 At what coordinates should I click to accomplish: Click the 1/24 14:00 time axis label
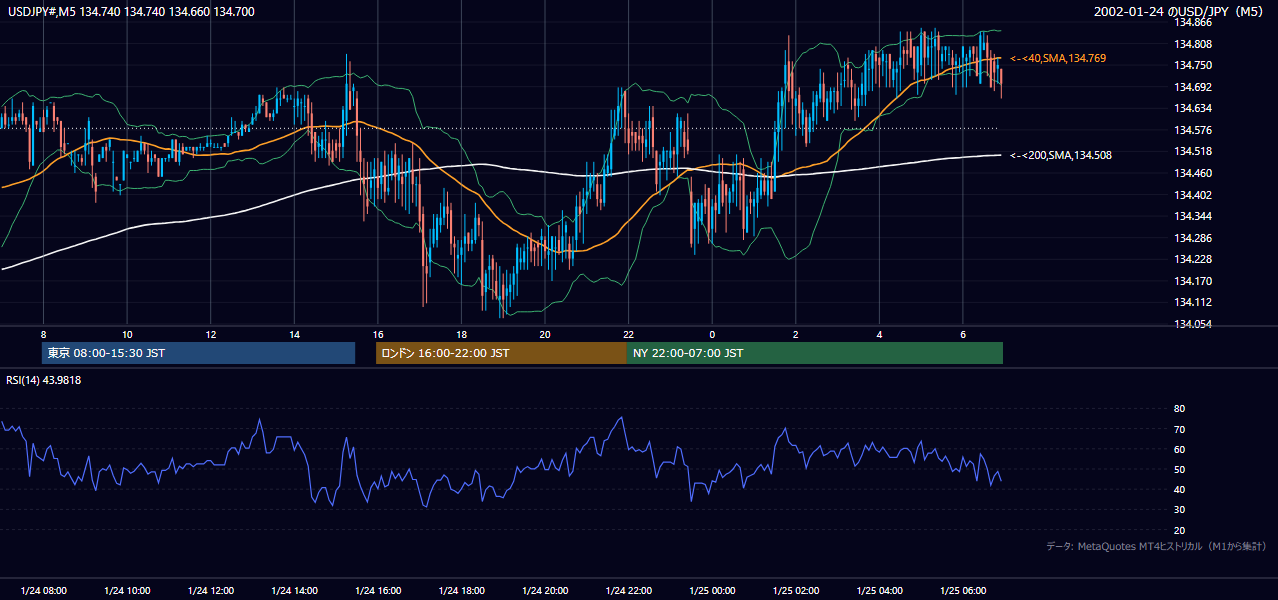coord(294,591)
